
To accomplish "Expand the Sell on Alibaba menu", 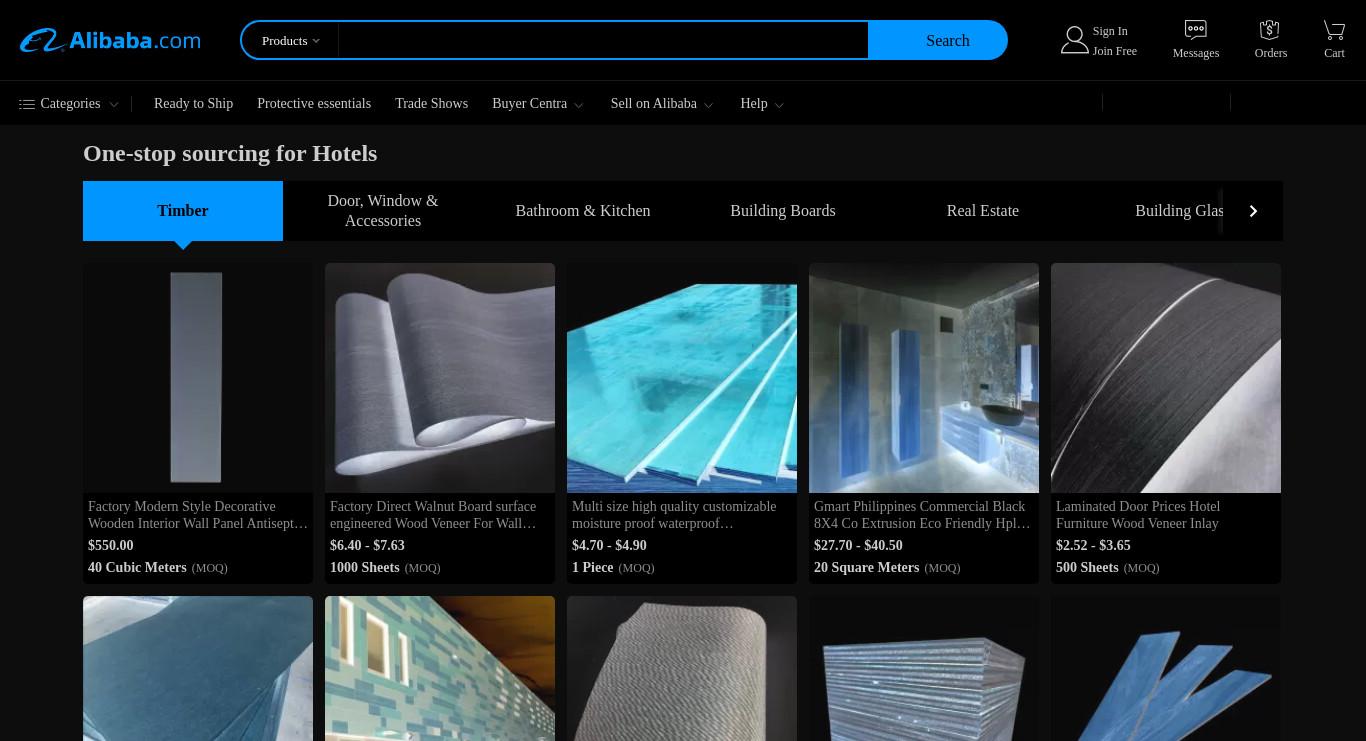I will [x=662, y=104].
